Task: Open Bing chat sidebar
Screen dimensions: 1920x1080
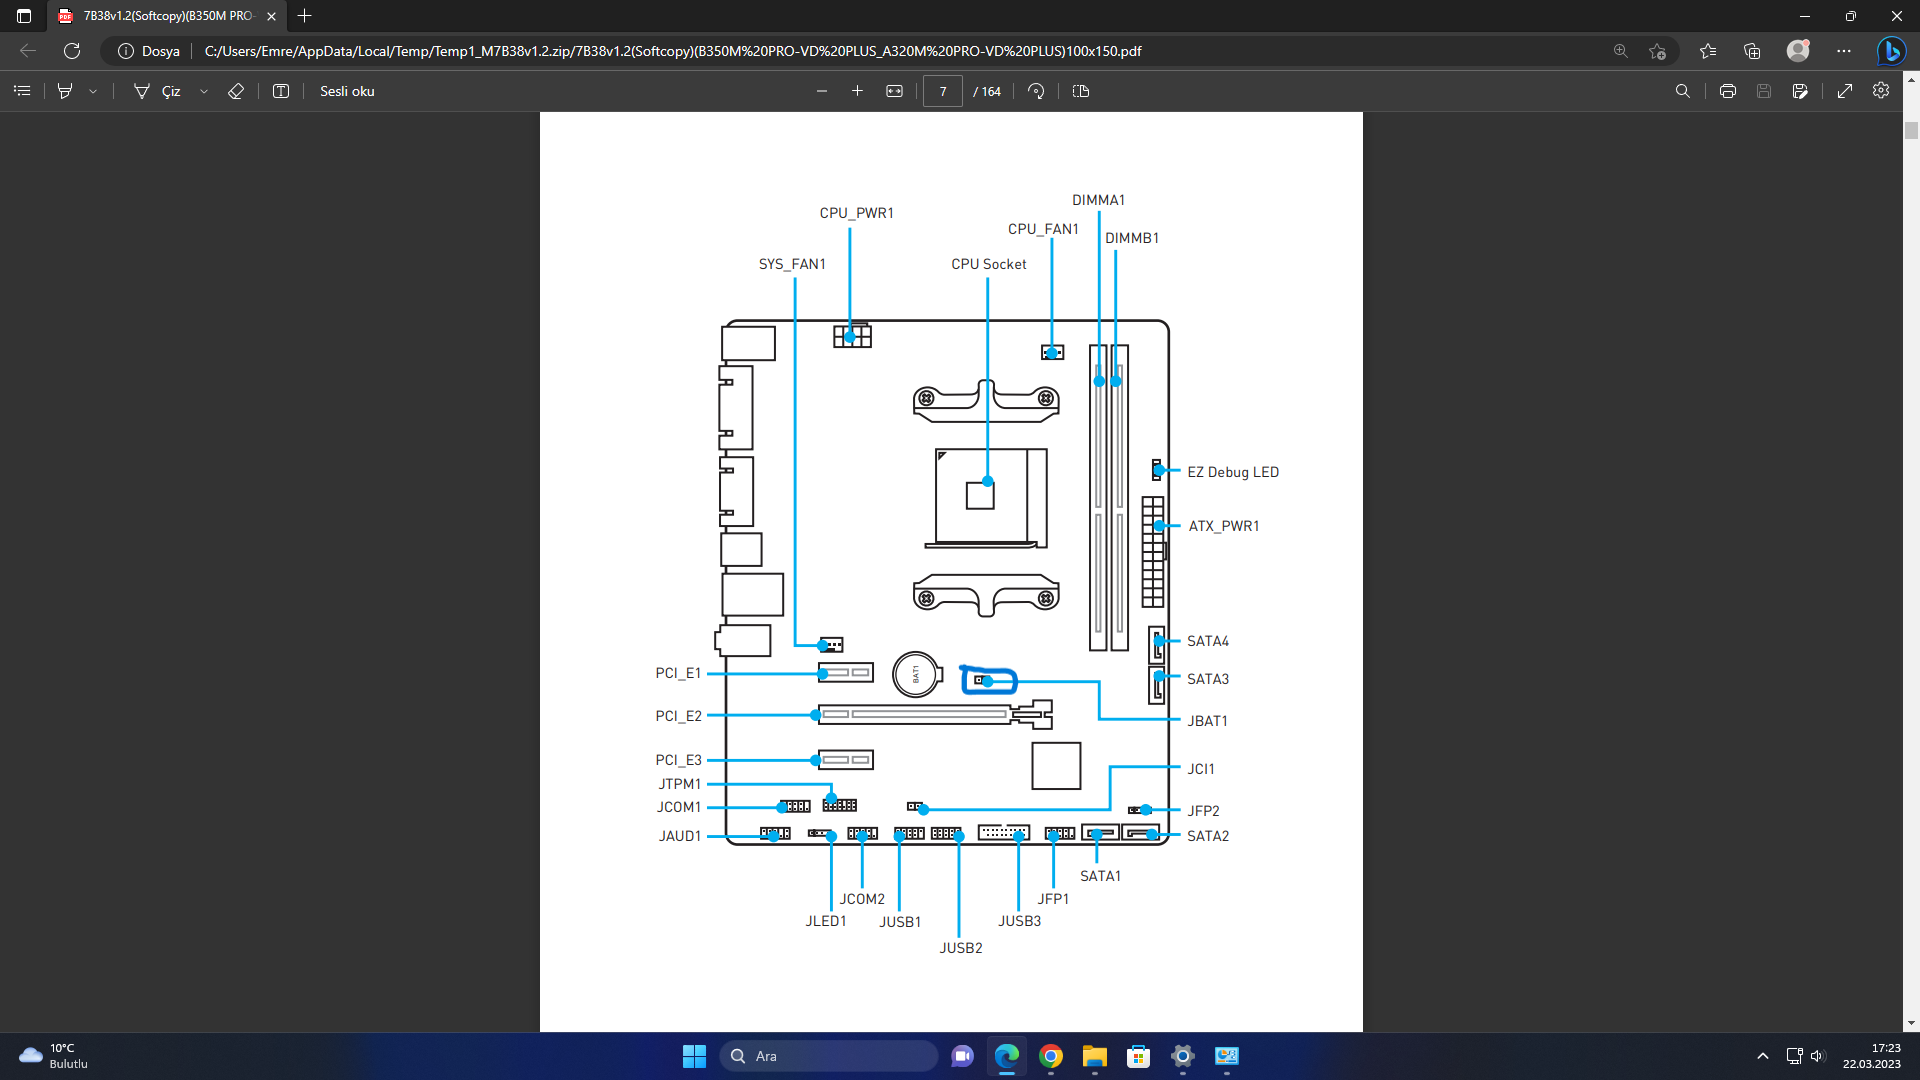Action: [1891, 51]
